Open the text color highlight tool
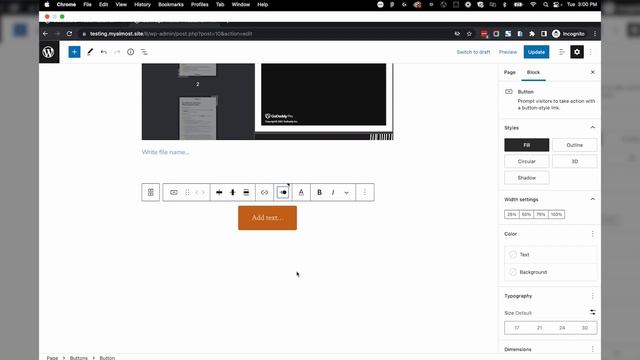The height and width of the screenshot is (360, 640). coord(301,192)
